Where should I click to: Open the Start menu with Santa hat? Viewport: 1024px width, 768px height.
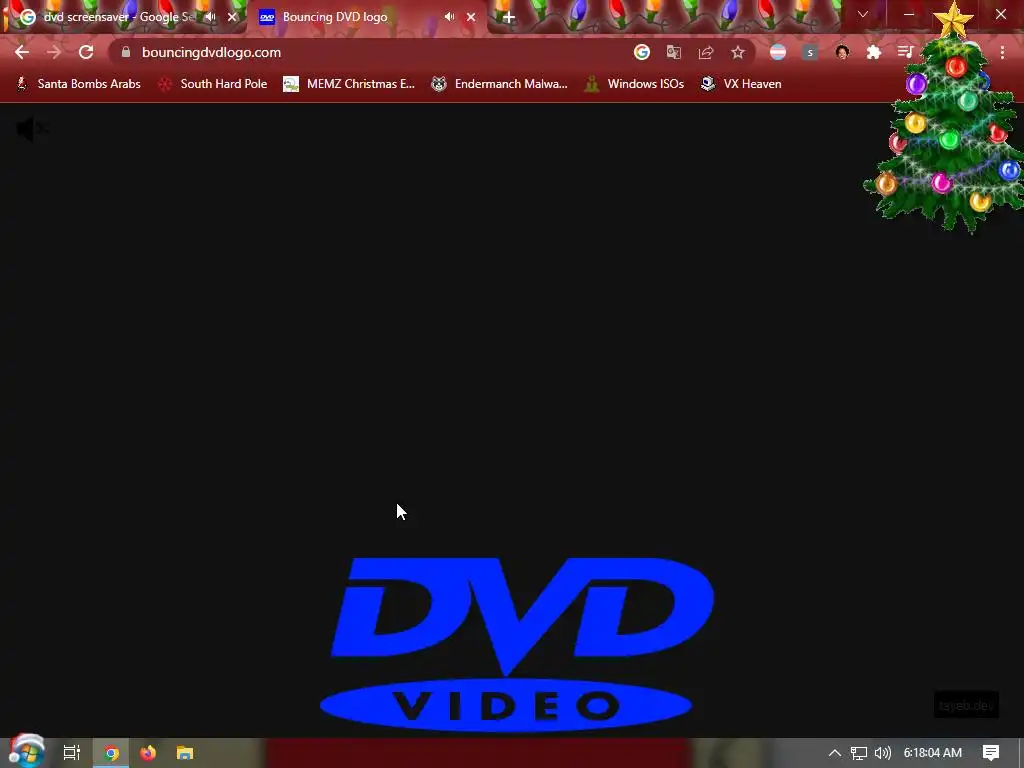pos(26,751)
